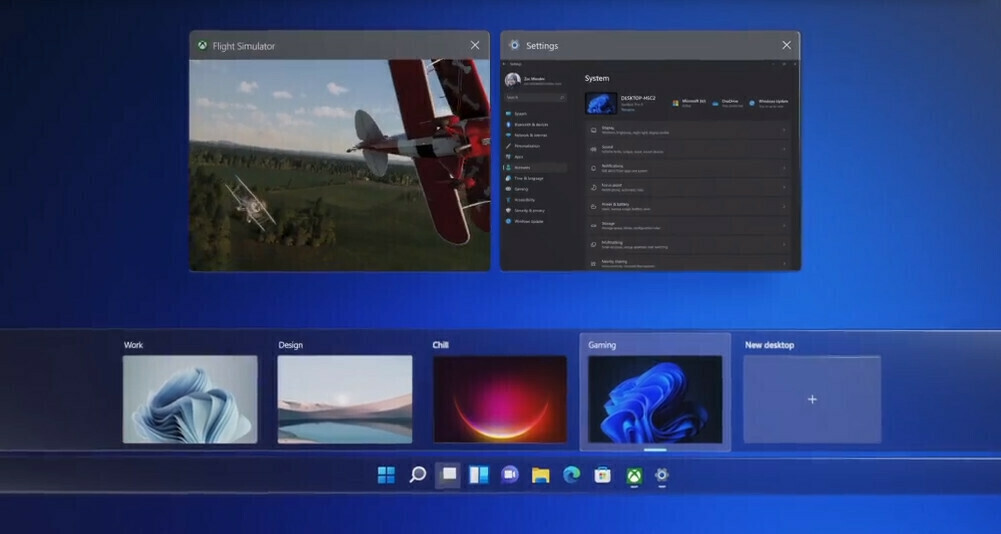Toggle the Task View taskbar button
This screenshot has width=1001, height=534.
[x=448, y=475]
